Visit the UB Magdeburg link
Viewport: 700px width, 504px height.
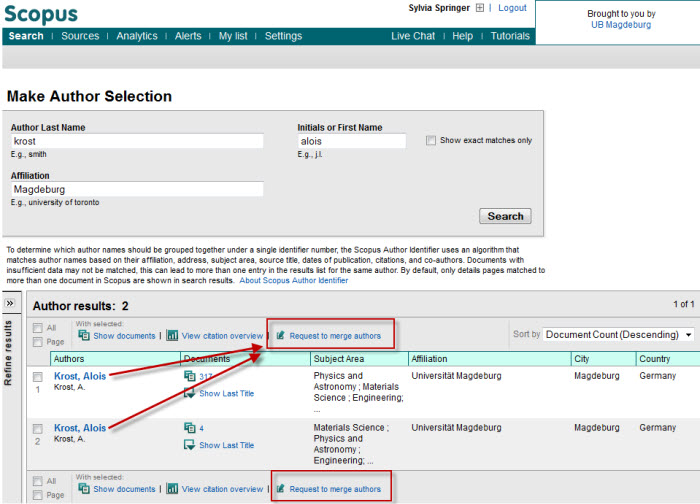coord(621,25)
